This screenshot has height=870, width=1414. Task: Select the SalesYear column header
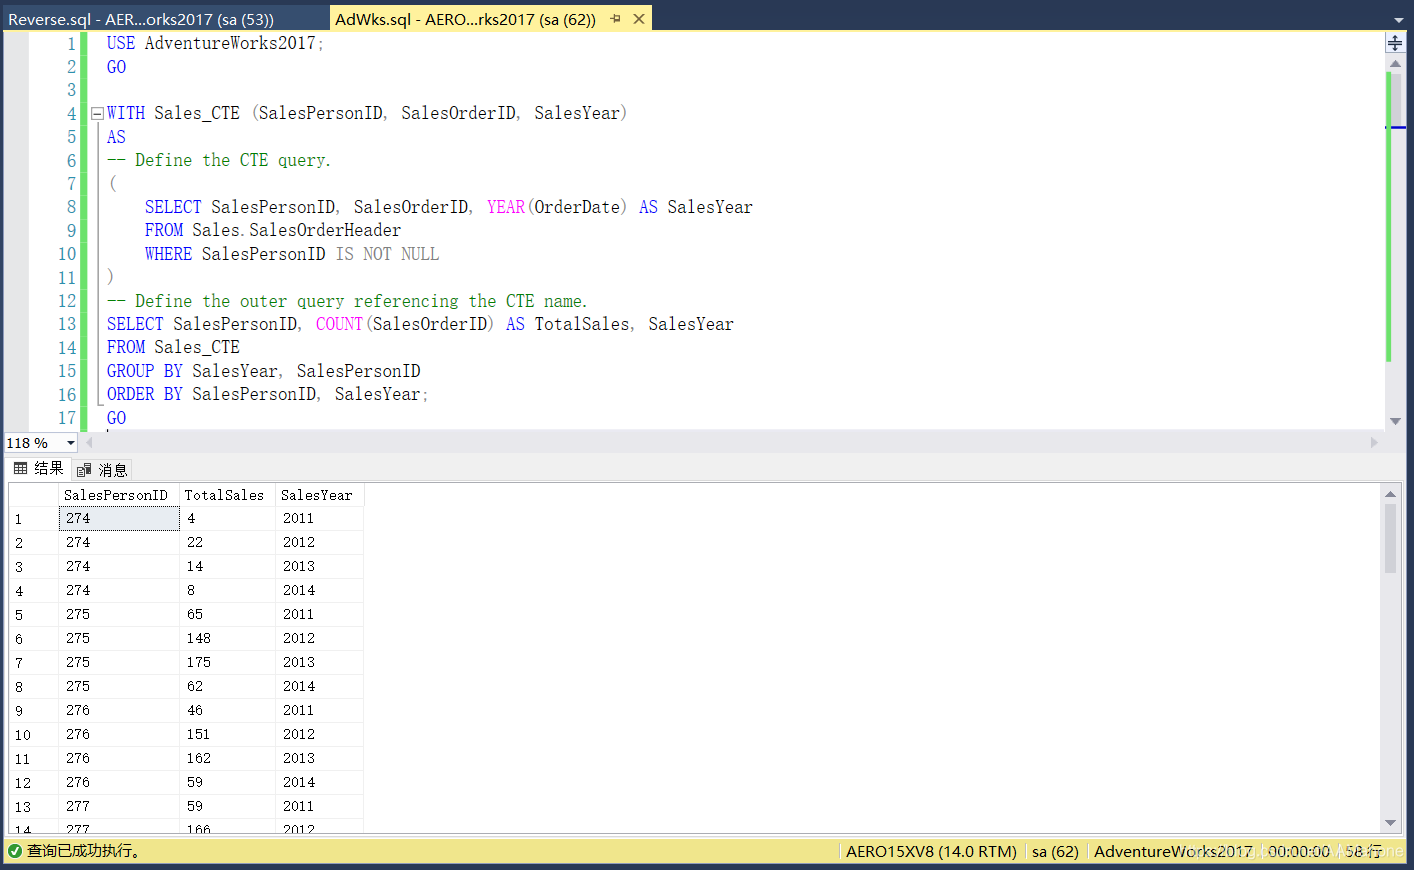[319, 495]
